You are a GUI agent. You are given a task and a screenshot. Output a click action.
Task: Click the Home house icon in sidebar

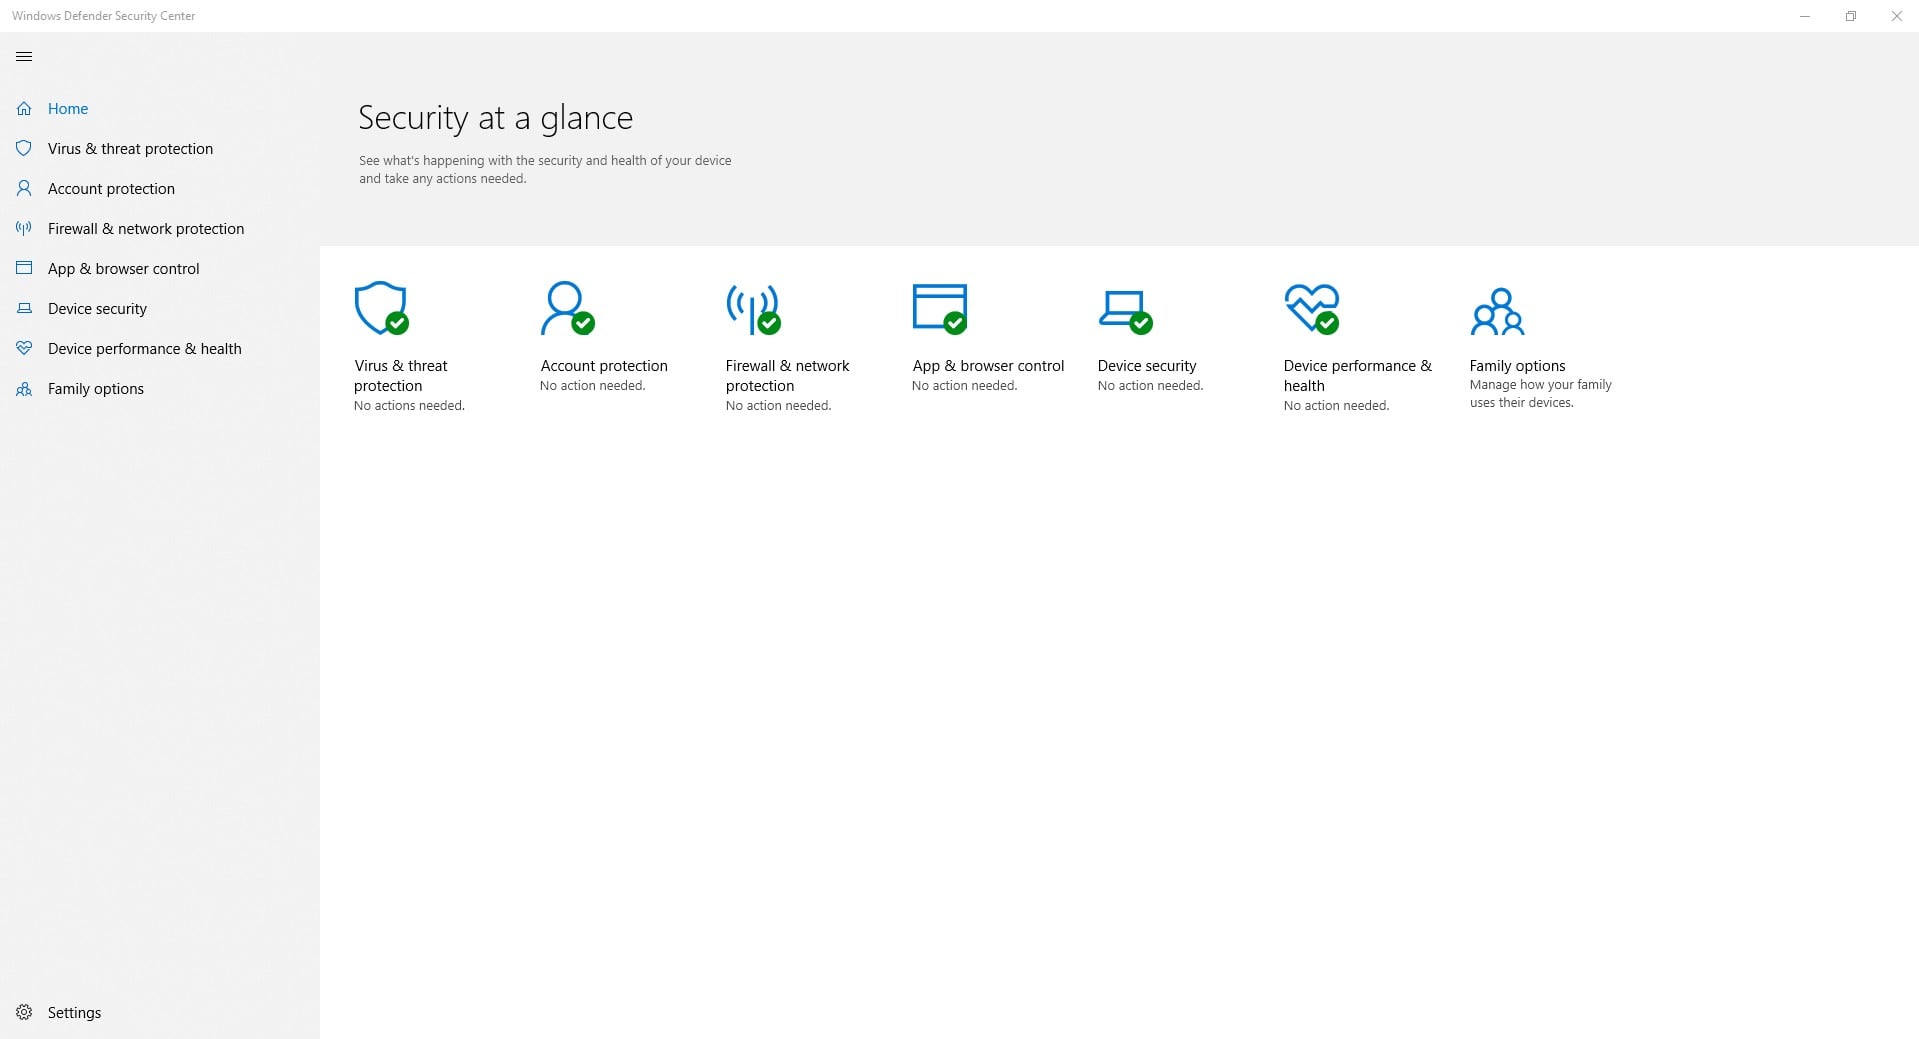click(24, 108)
